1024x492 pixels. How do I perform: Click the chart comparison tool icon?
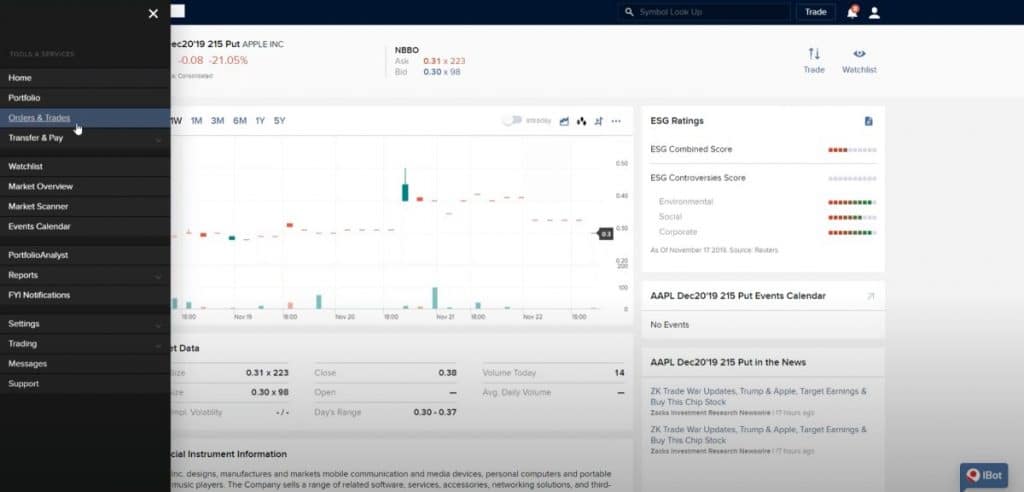(598, 122)
